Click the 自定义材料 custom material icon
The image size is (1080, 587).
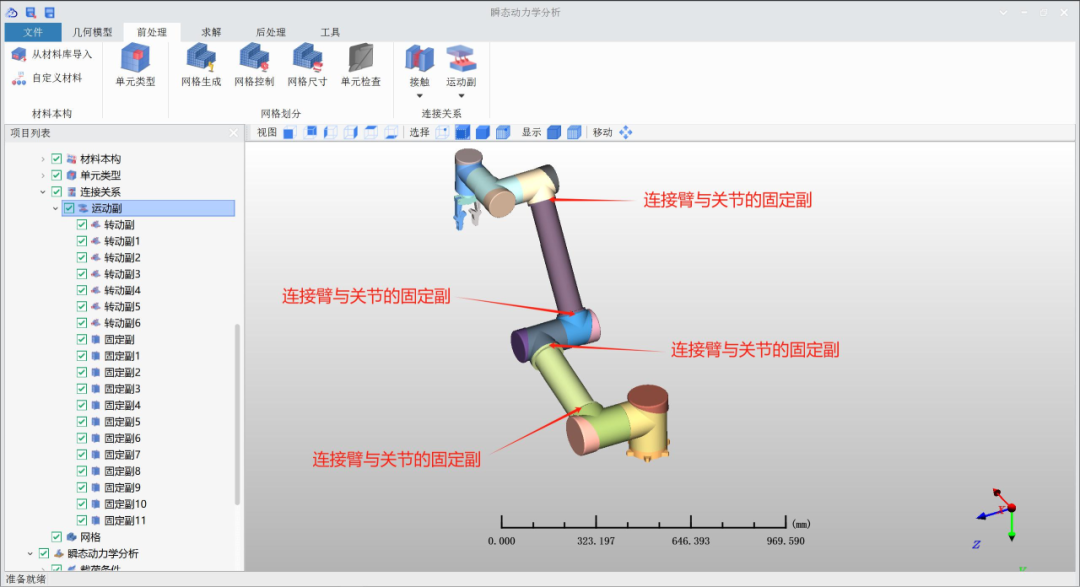coord(19,79)
